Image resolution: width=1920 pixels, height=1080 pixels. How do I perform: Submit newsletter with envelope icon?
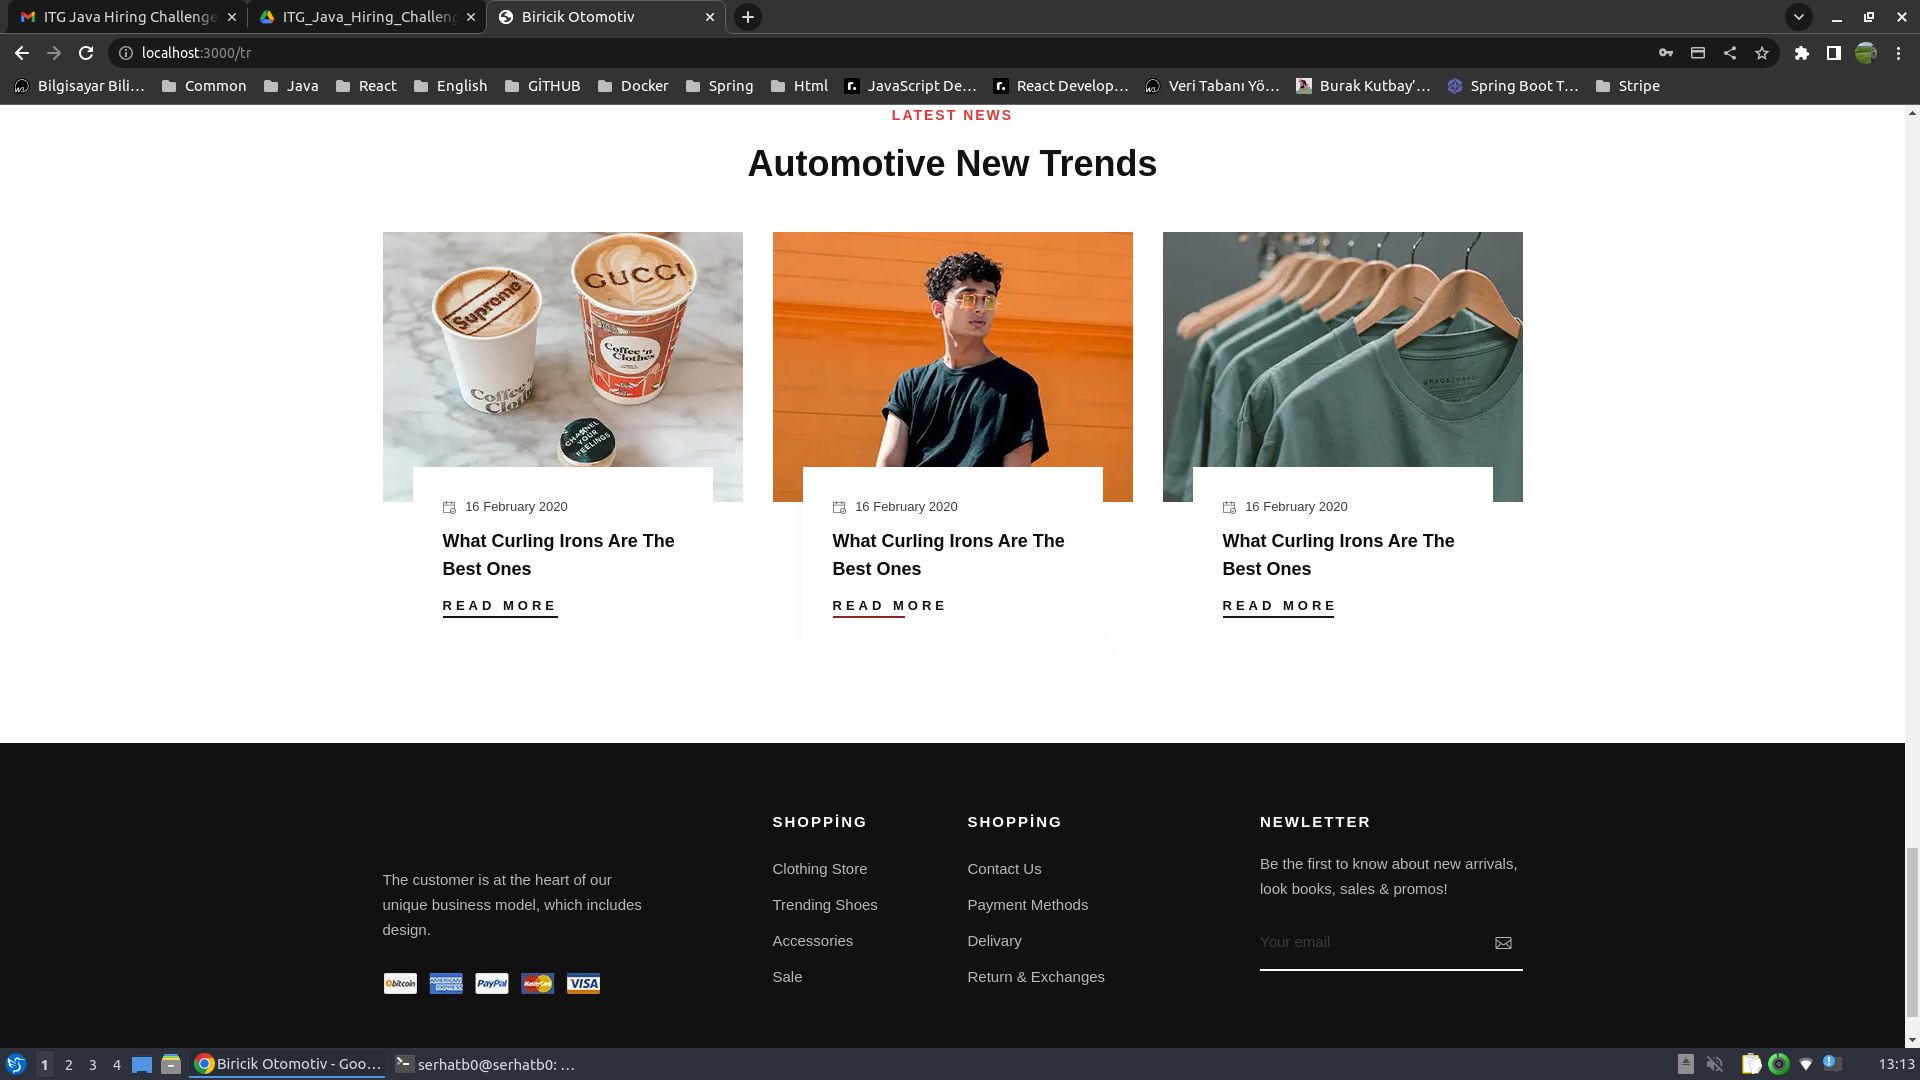pos(1503,943)
